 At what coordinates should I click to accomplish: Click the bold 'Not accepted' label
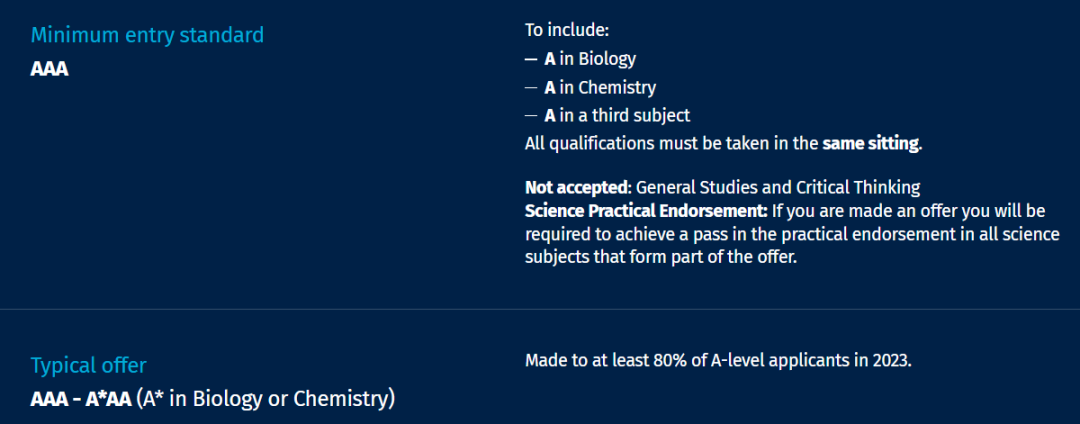577,187
